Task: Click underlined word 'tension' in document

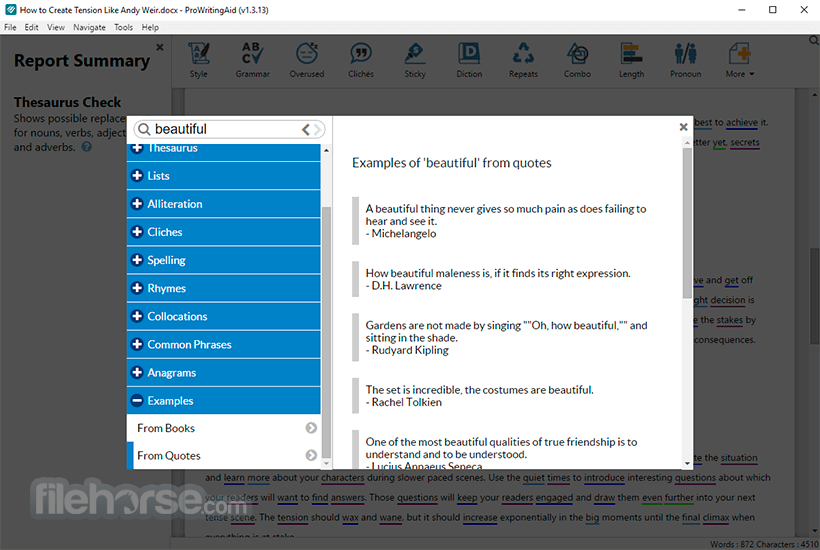Action: tap(293, 517)
